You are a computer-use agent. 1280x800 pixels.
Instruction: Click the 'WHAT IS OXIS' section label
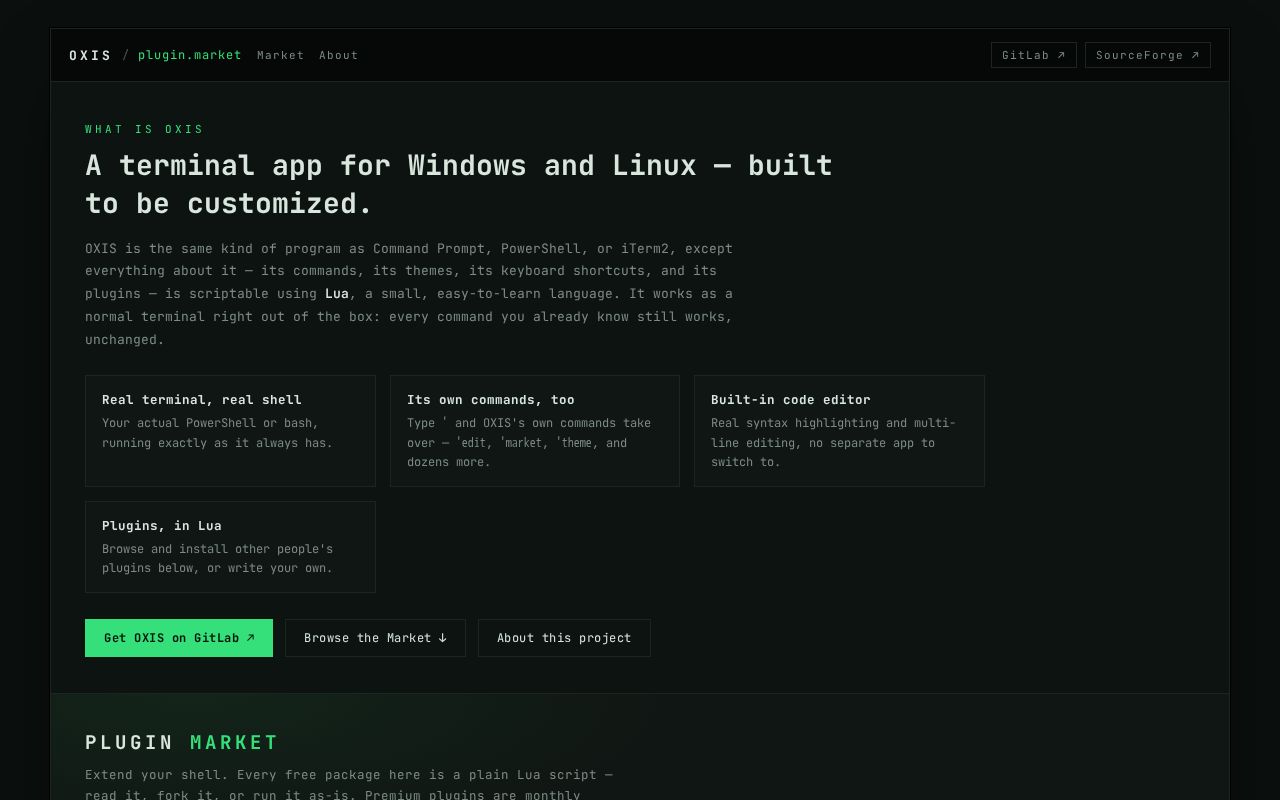click(145, 130)
